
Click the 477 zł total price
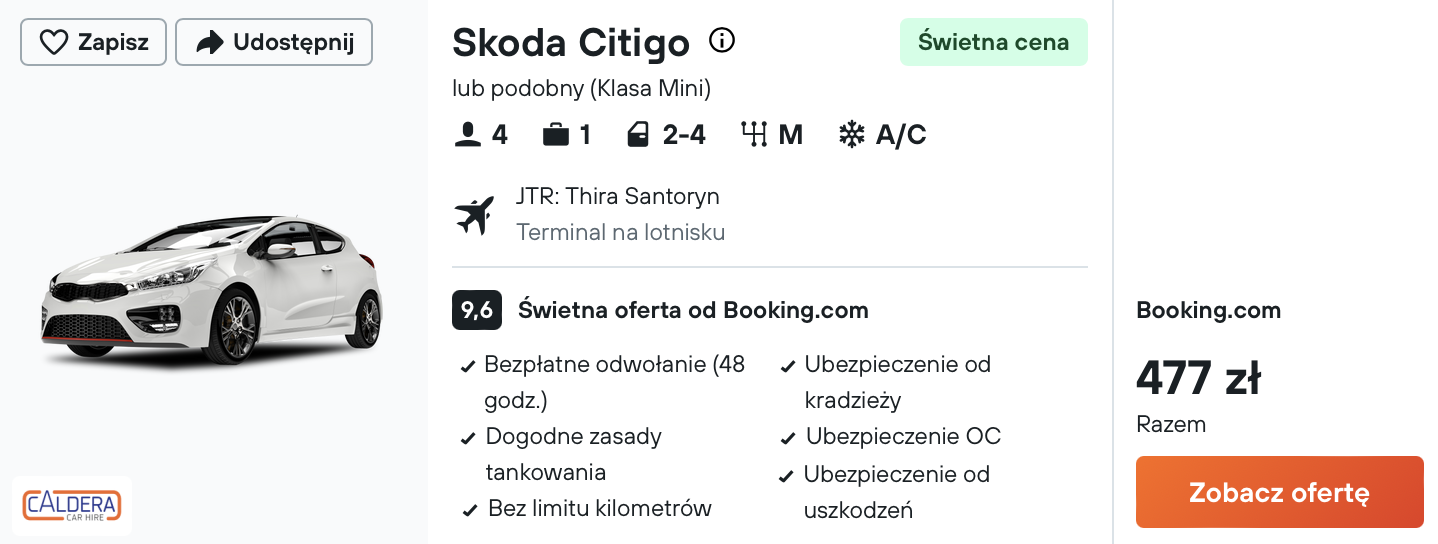pos(1198,379)
